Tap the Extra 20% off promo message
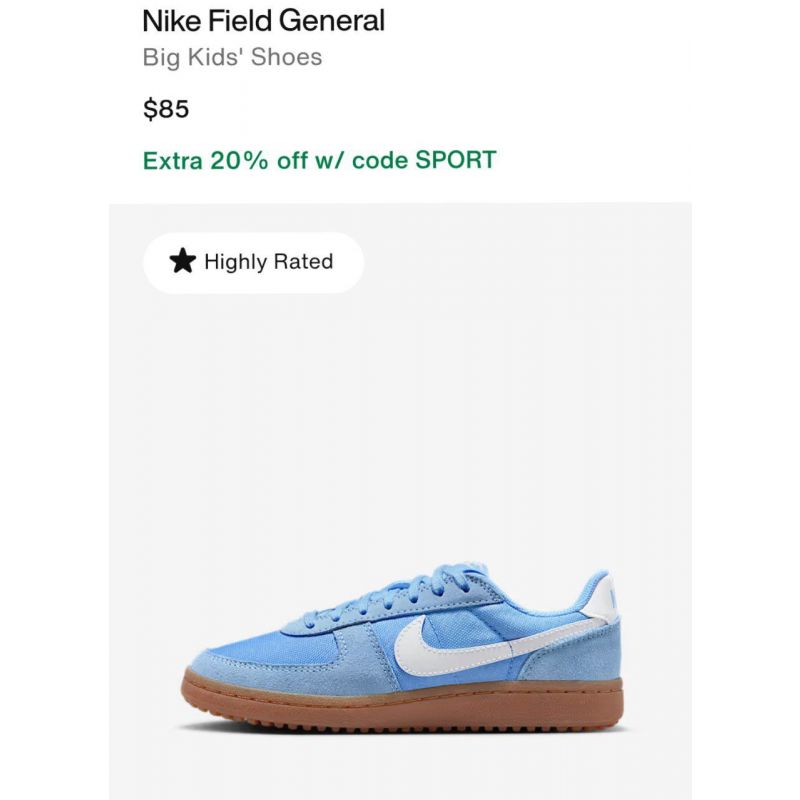Screen dimensions: 800x800 [319, 160]
